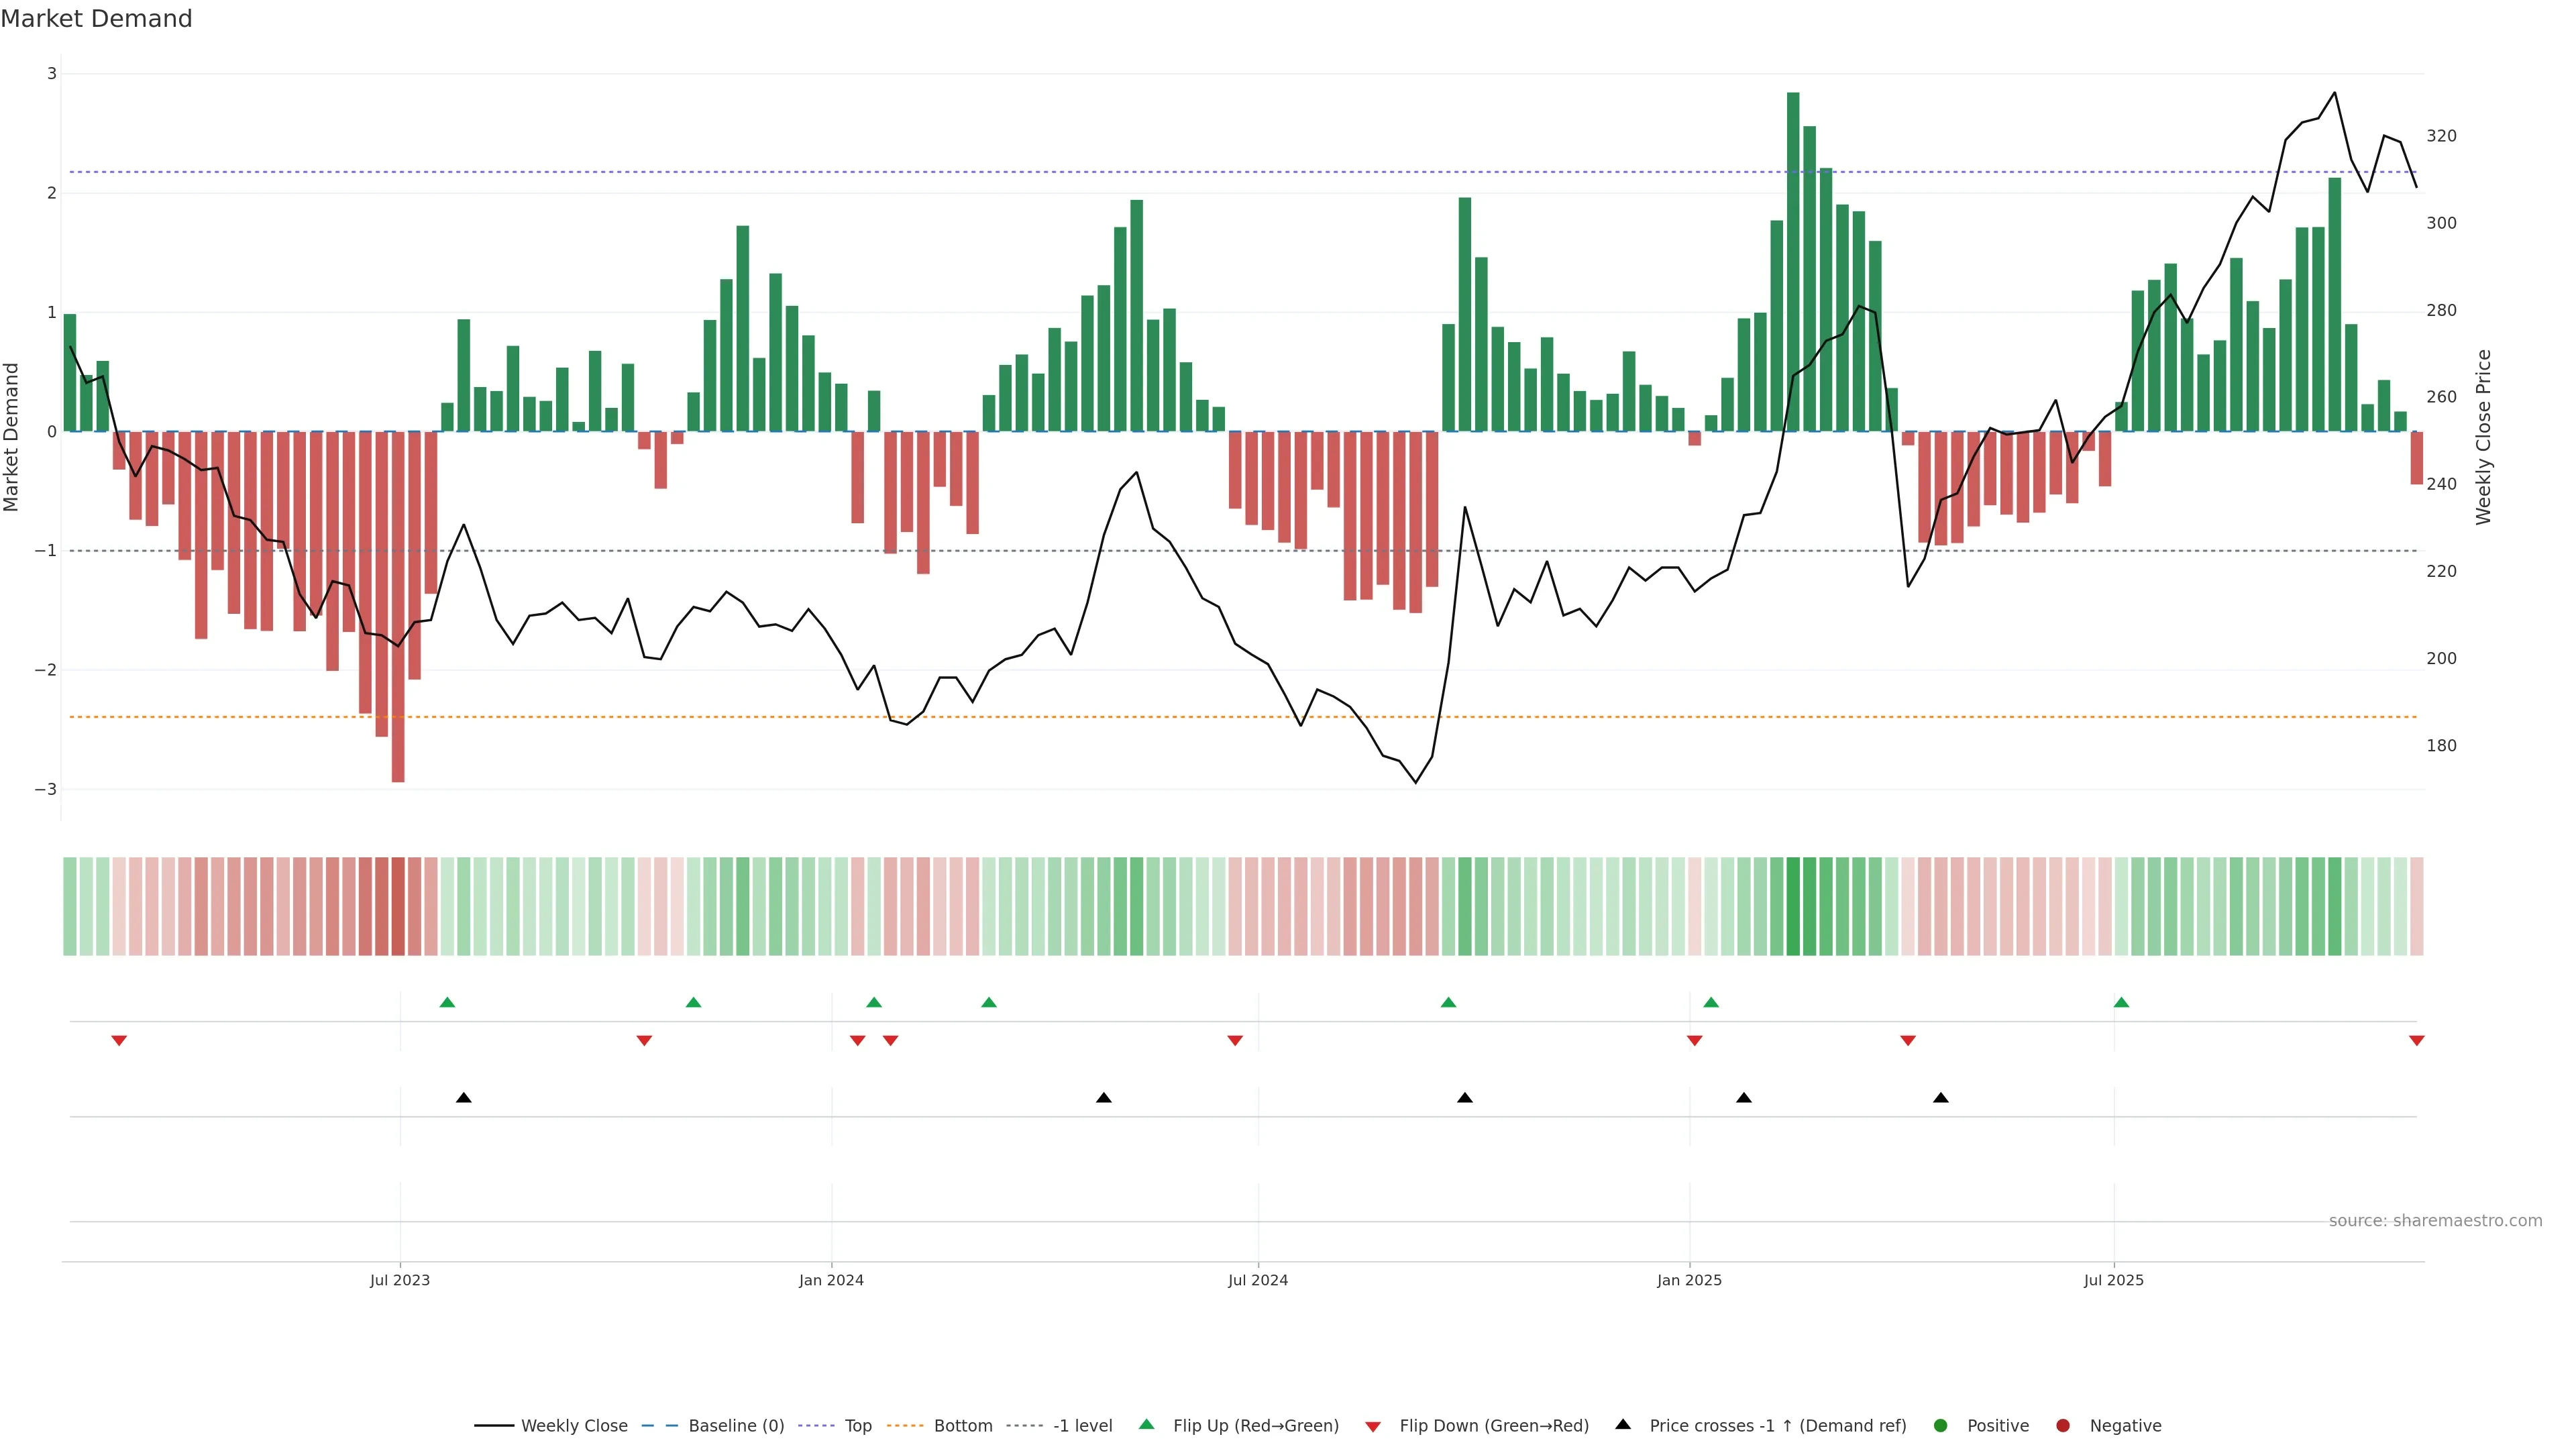Click the darkest green heatmap cell
This screenshot has height=1449, width=2576.
[x=1793, y=906]
